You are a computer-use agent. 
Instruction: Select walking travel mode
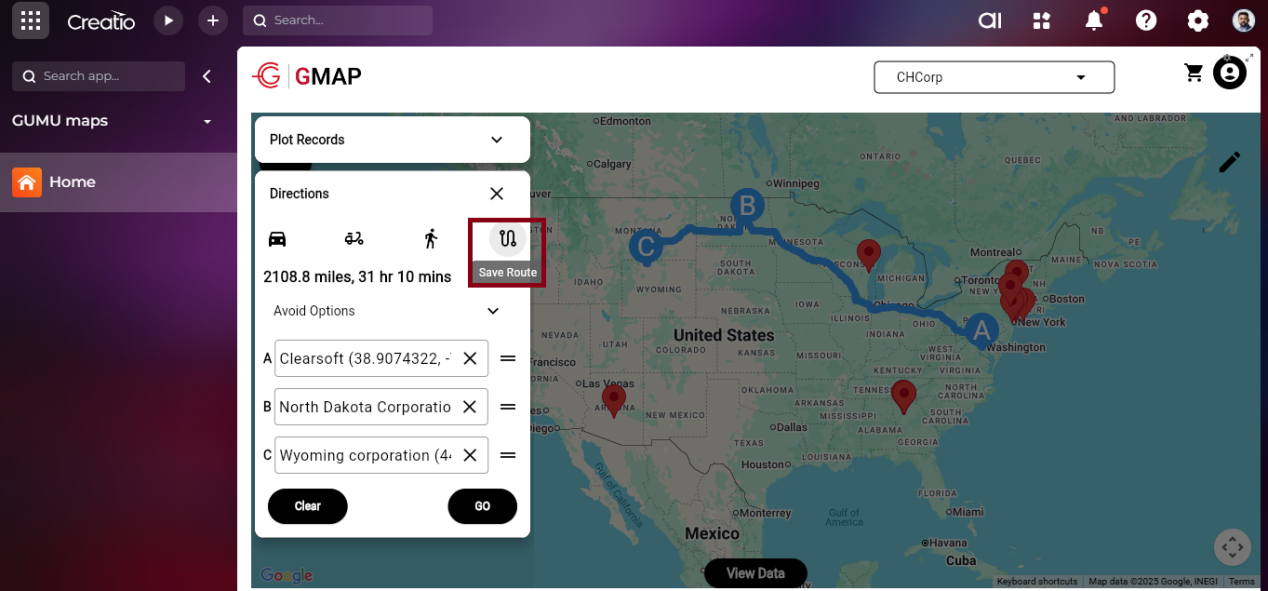[431, 238]
